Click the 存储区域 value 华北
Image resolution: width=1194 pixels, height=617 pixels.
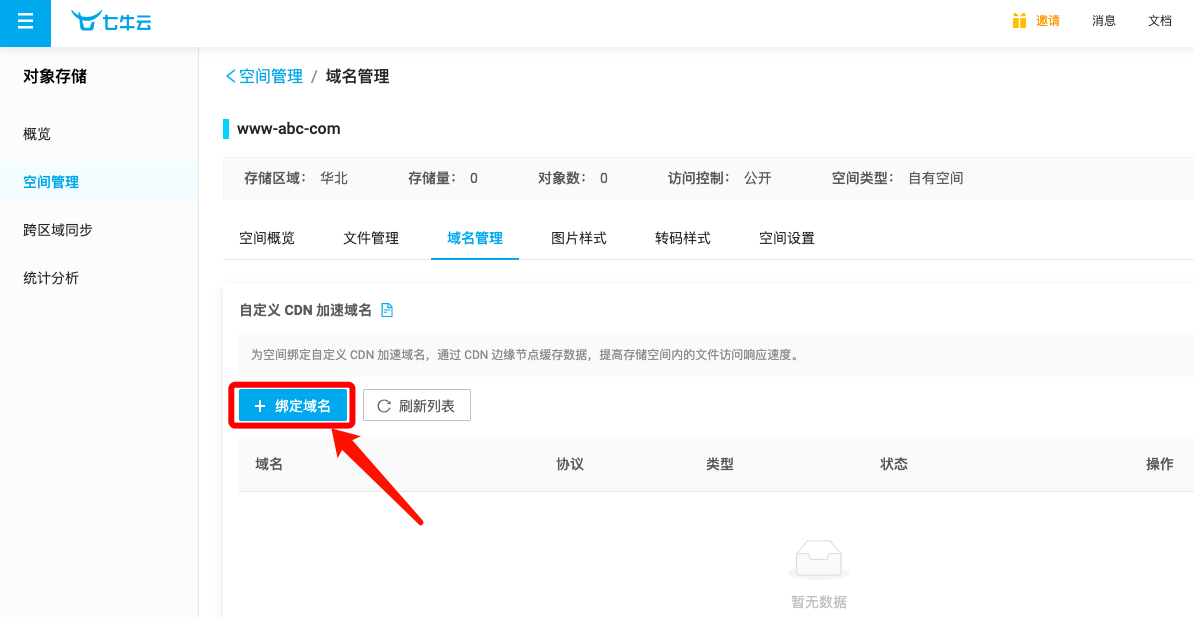pyautogui.click(x=334, y=178)
